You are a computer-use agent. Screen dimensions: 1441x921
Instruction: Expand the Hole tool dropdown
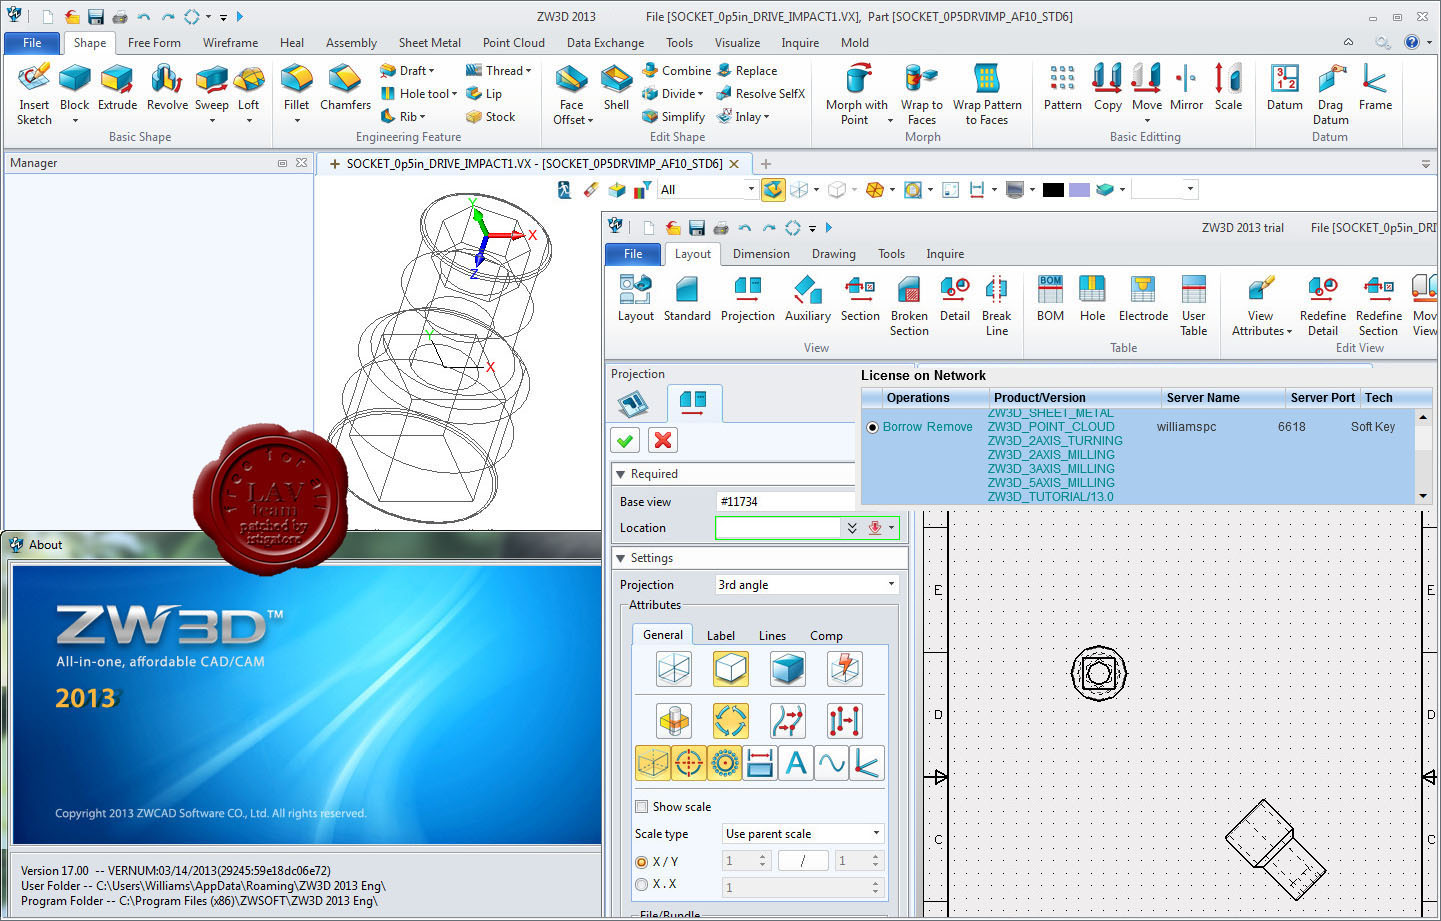[454, 94]
